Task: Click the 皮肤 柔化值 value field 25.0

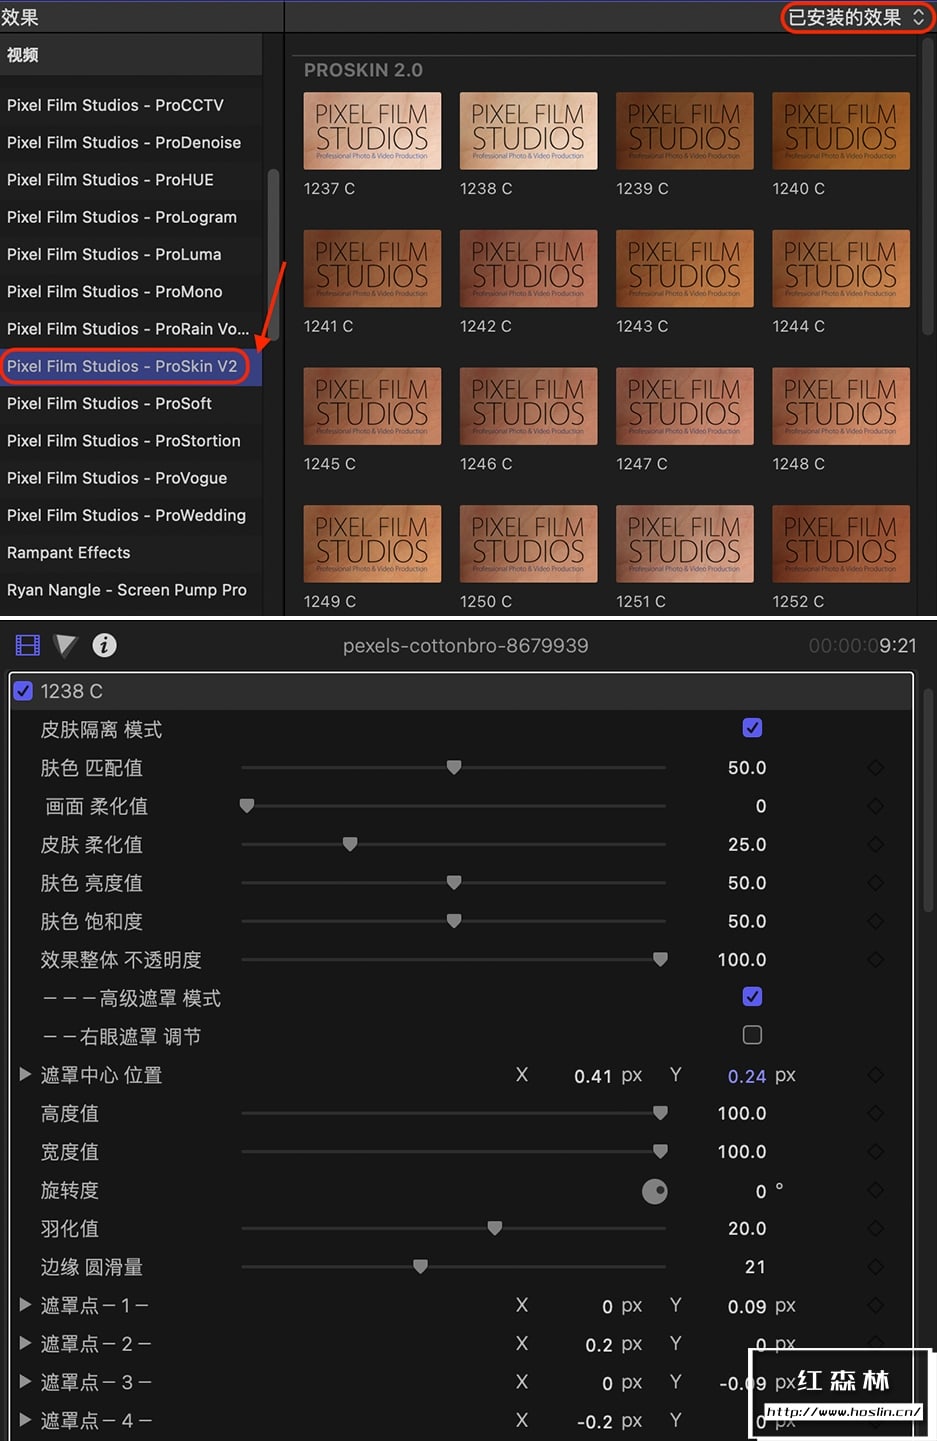Action: click(747, 845)
